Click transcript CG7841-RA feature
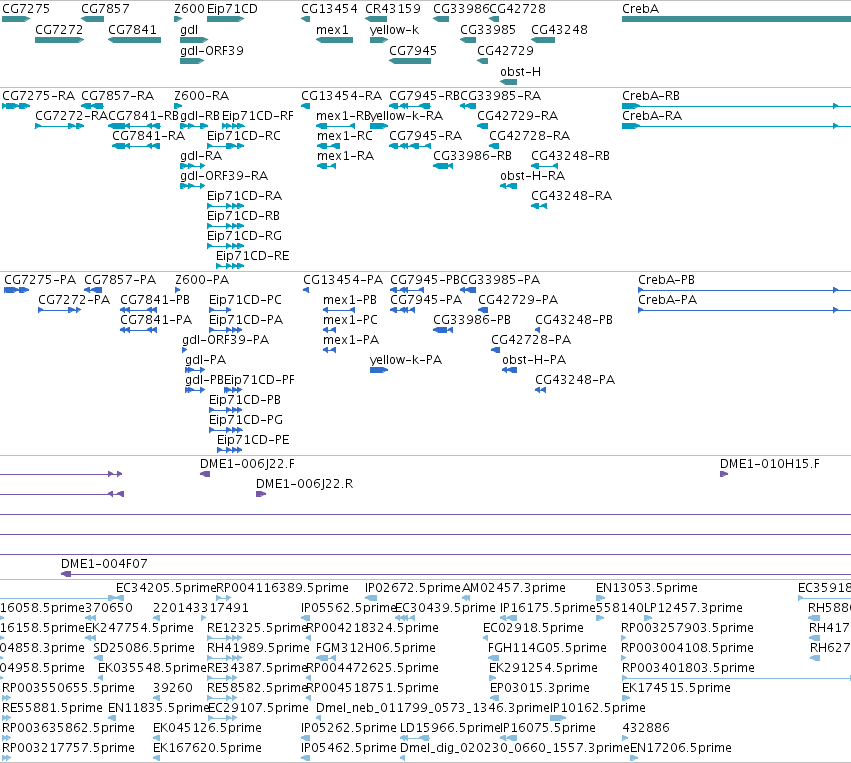This screenshot has width=851, height=763. click(x=136, y=146)
